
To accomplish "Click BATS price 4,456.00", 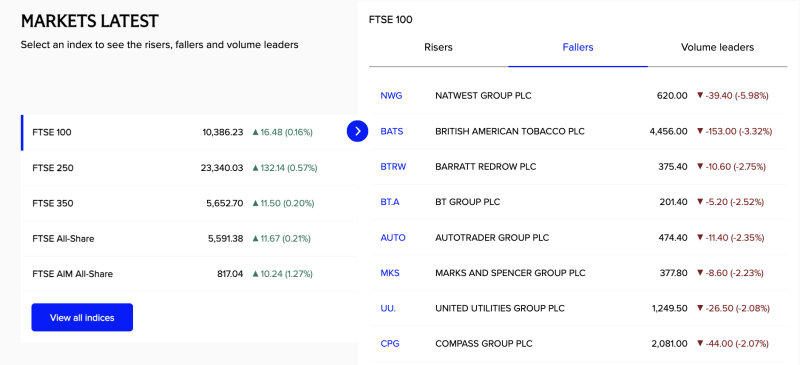I will (668, 131).
